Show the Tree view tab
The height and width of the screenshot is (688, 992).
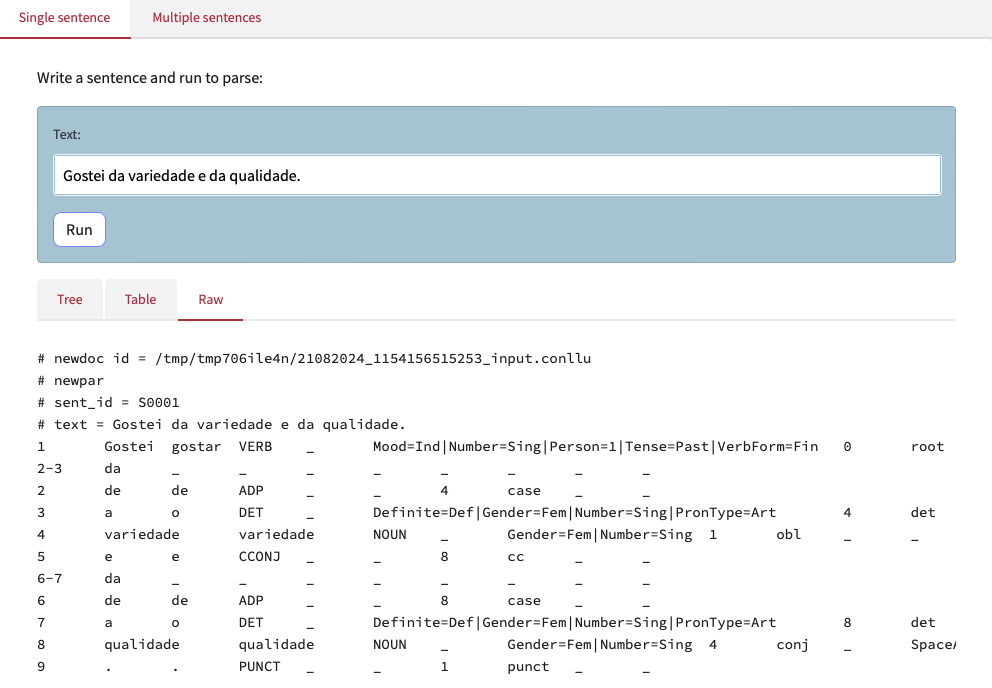(x=70, y=299)
